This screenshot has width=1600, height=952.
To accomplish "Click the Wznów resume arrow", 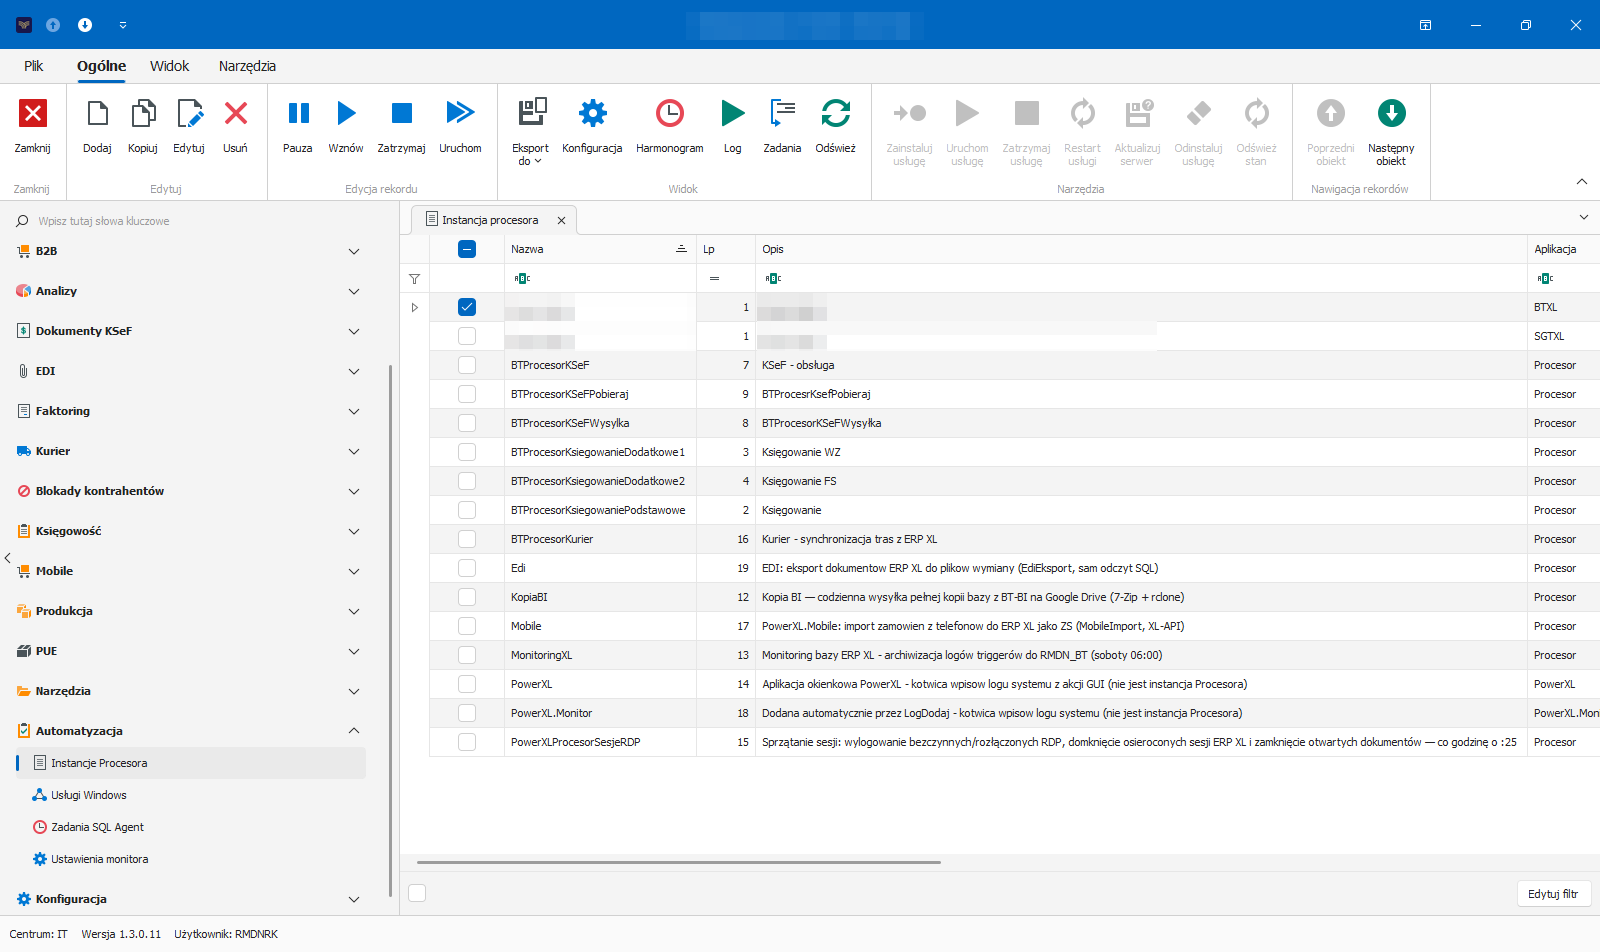I will pos(346,113).
